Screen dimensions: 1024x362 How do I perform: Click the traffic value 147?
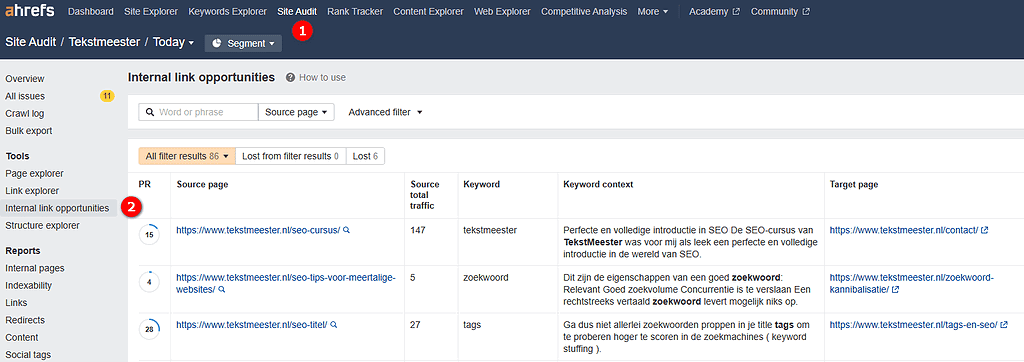[x=418, y=230]
